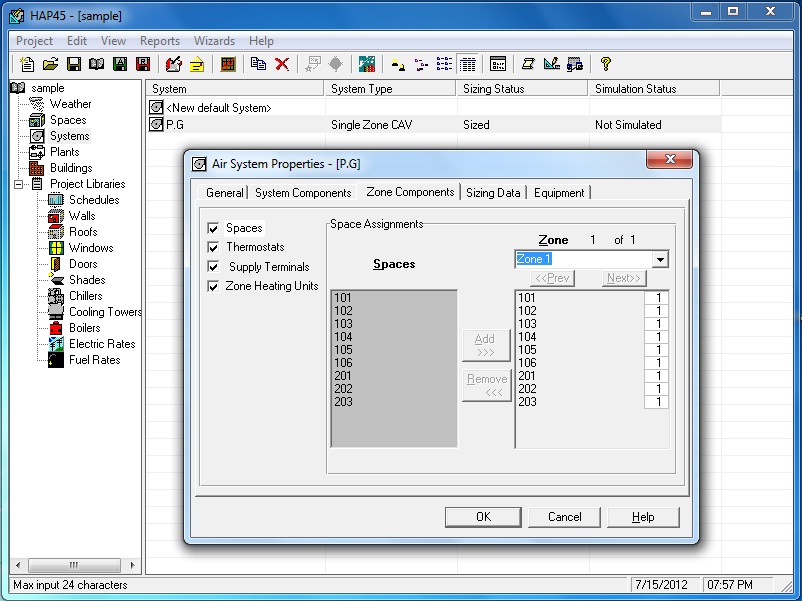This screenshot has height=601, width=802.
Task: Open Weather in the project tree
Action: pos(70,104)
